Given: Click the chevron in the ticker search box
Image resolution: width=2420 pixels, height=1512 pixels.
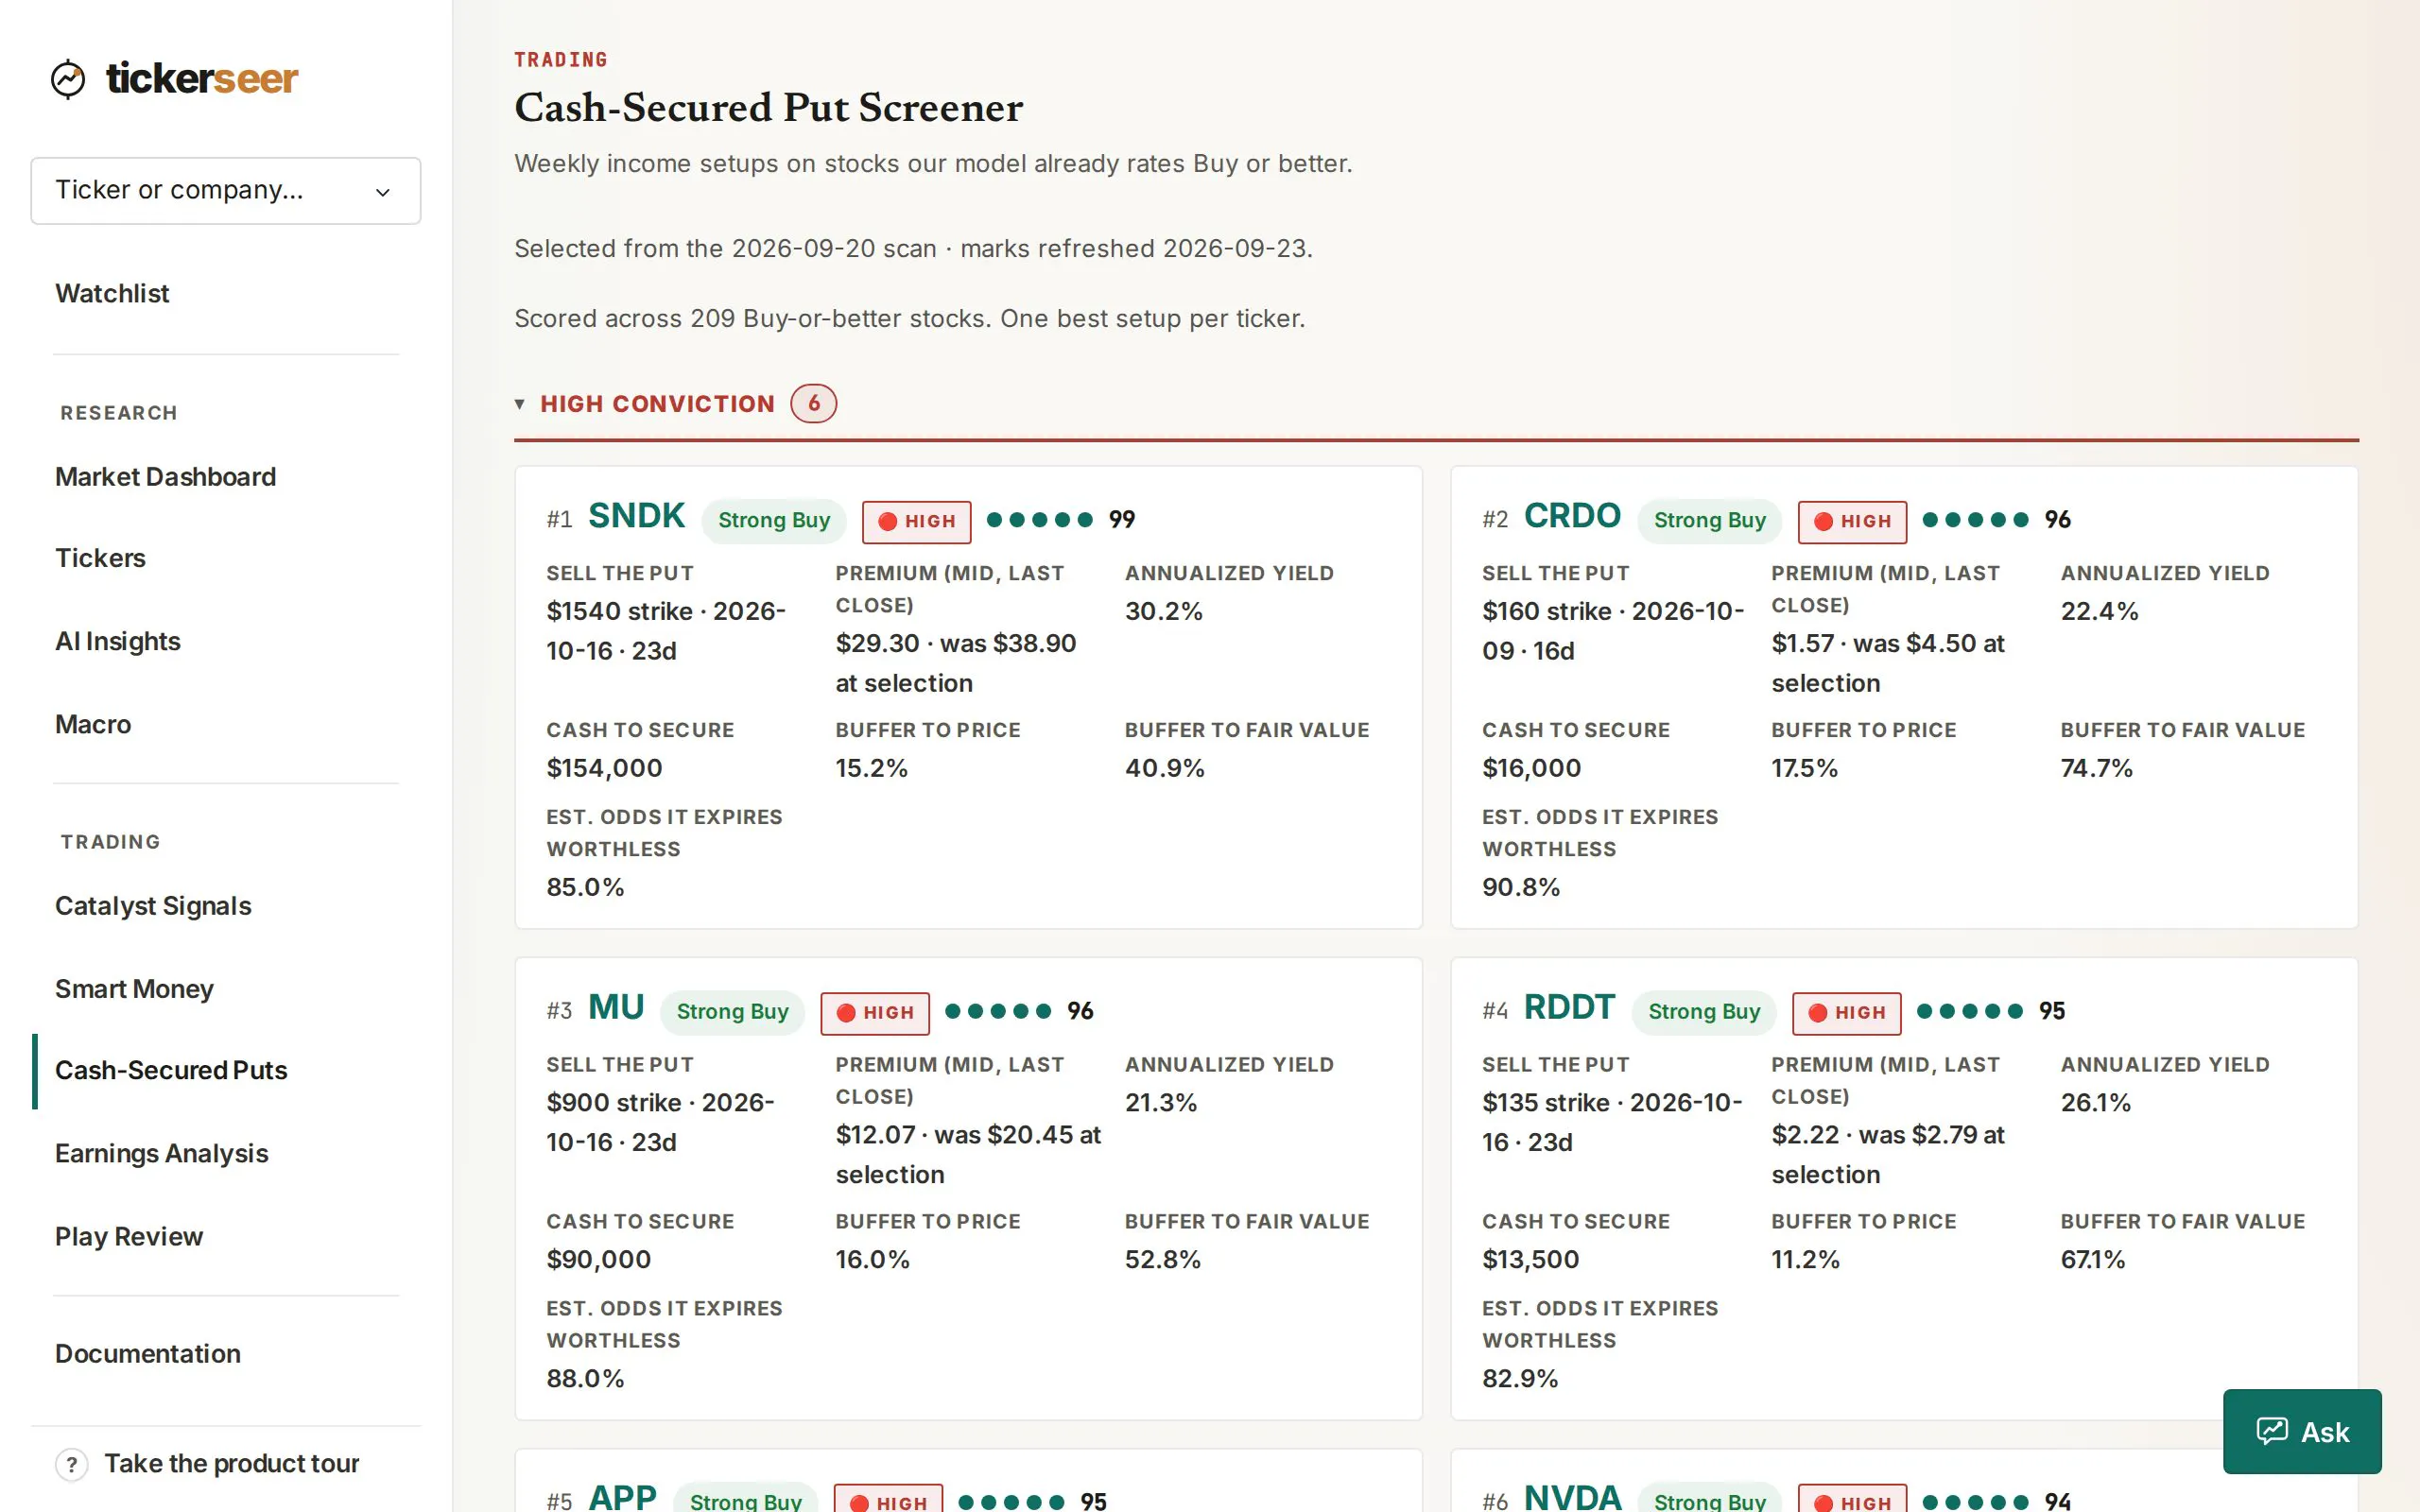Looking at the screenshot, I should 383,192.
